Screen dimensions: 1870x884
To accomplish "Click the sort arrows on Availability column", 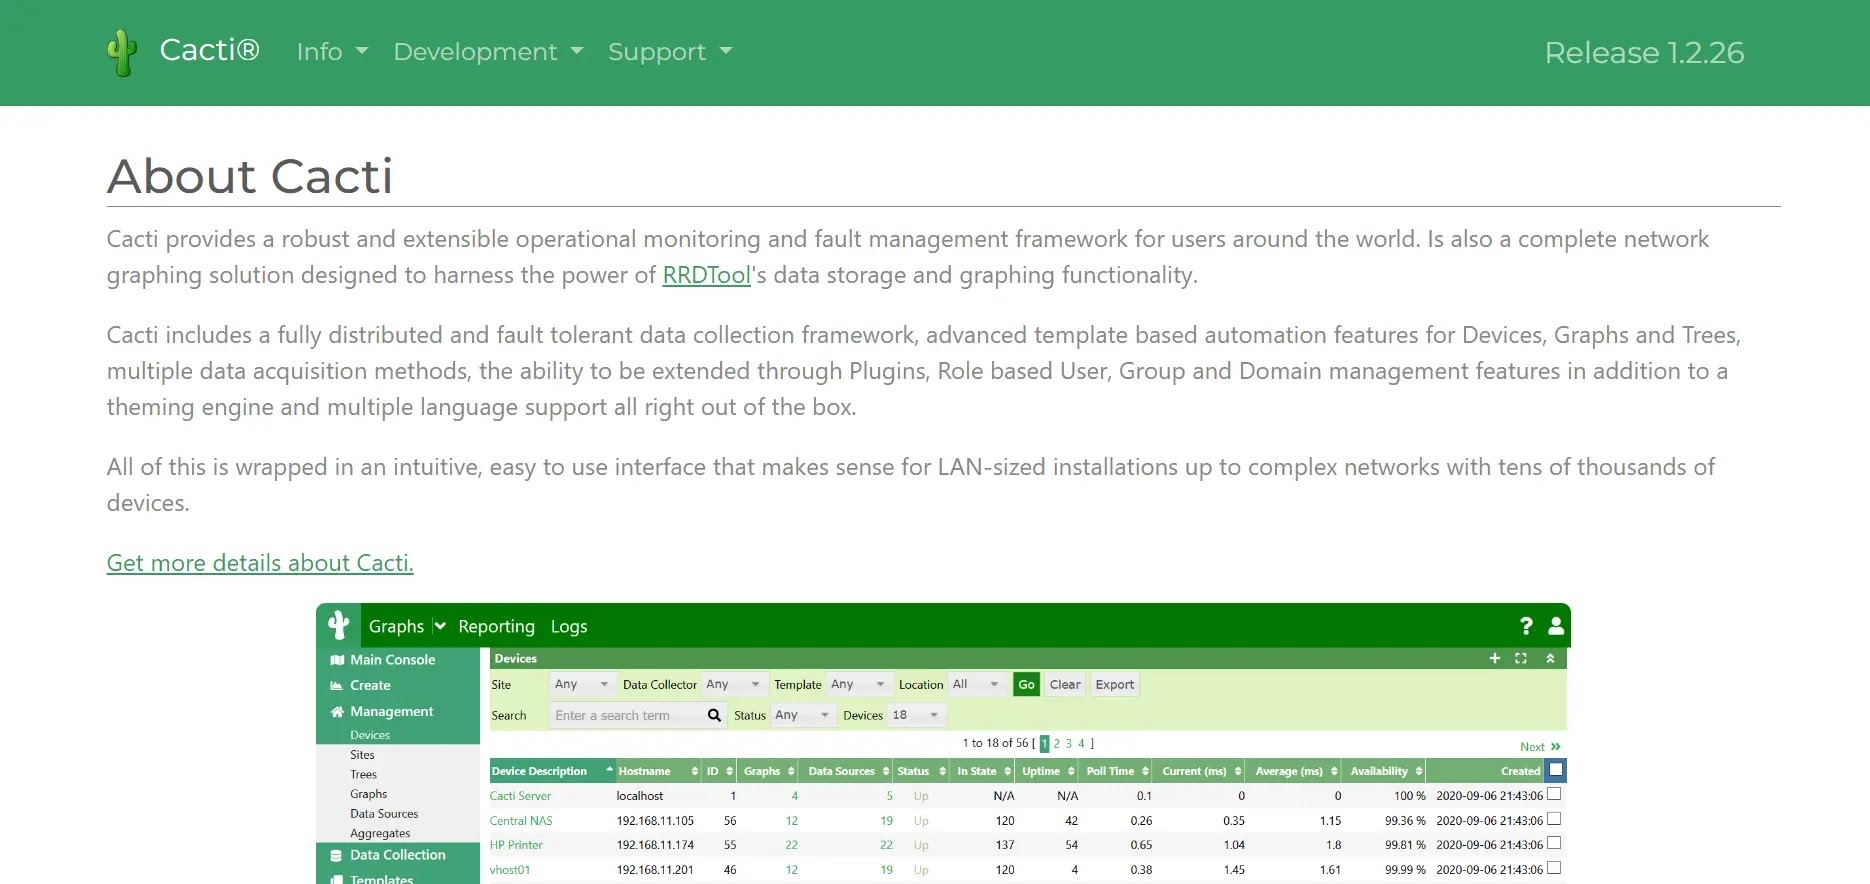I will coord(1419,771).
